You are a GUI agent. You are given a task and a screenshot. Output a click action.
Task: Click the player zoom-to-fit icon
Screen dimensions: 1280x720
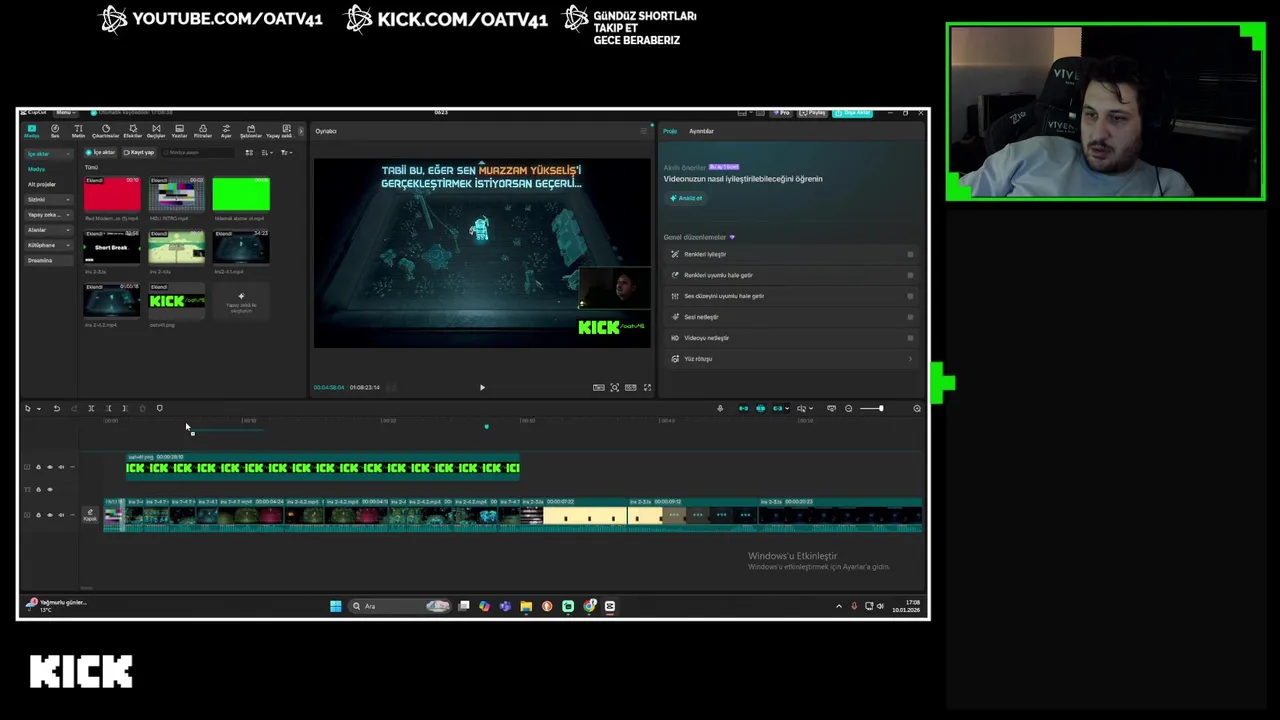point(615,387)
